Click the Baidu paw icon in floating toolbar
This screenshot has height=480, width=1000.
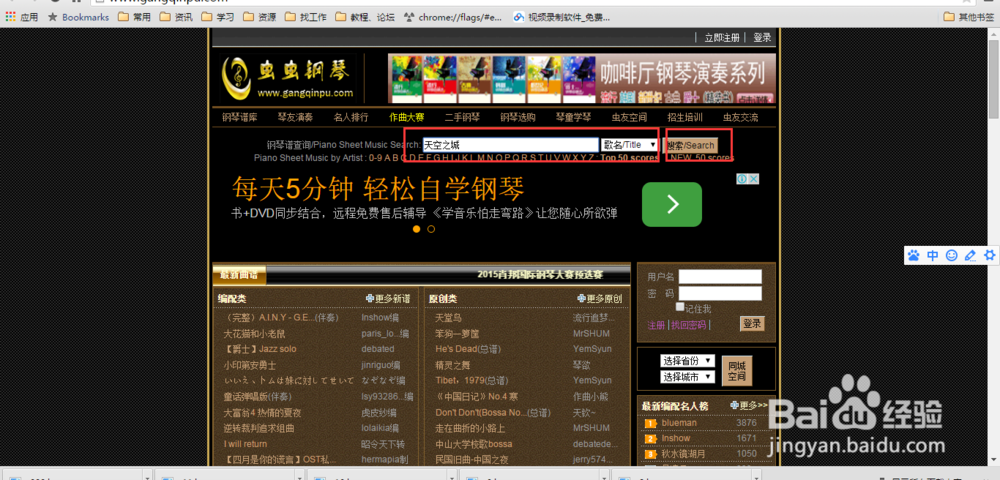914,256
